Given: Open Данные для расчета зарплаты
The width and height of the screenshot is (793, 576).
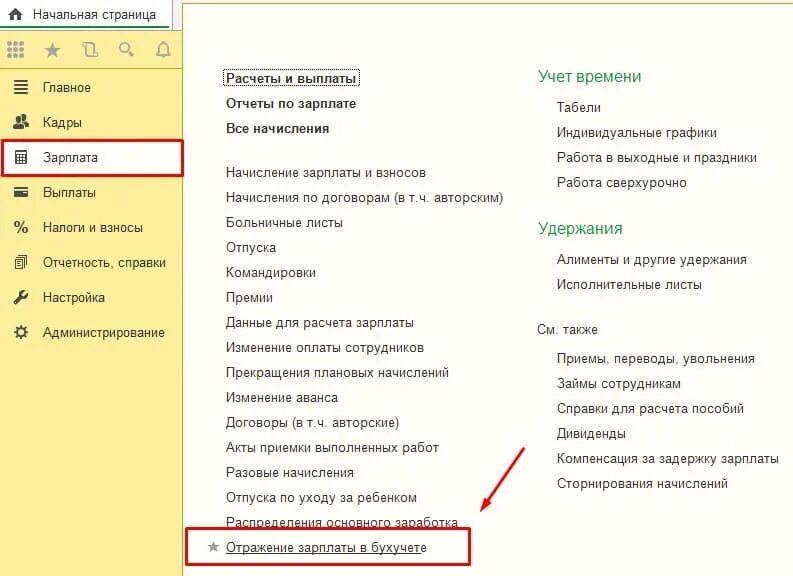Looking at the screenshot, I should [320, 322].
